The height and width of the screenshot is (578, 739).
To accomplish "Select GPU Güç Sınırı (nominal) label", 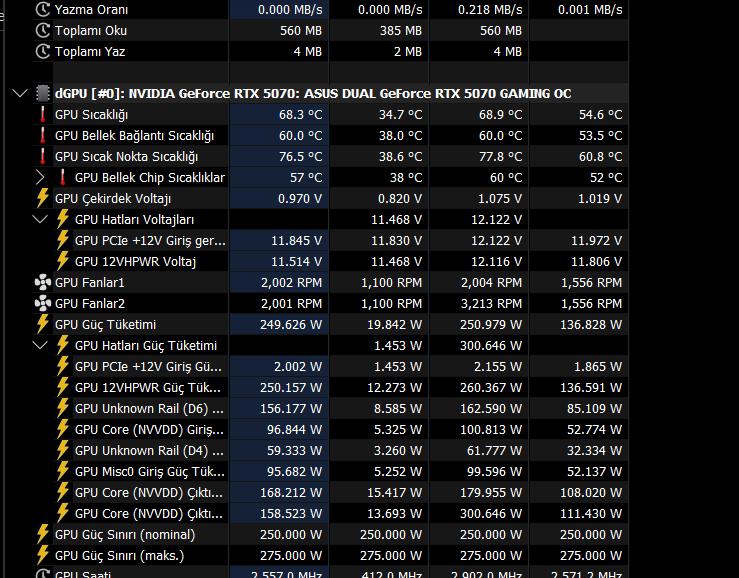I will coord(125,535).
